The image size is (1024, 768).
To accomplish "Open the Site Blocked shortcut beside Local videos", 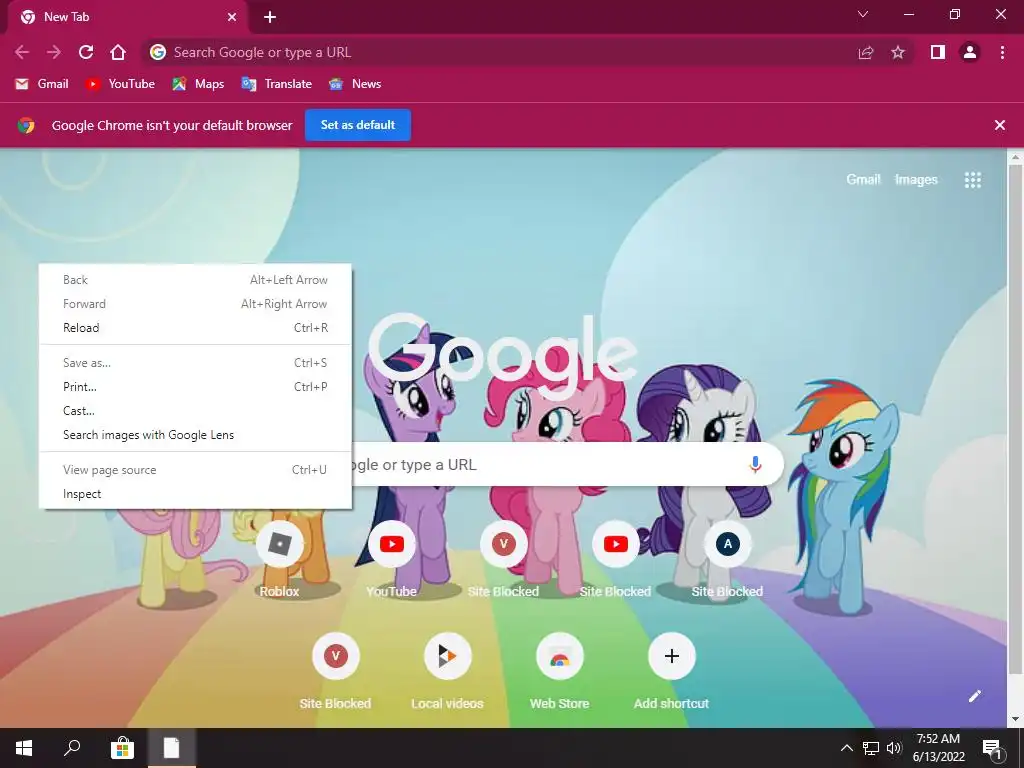I will 335,672.
